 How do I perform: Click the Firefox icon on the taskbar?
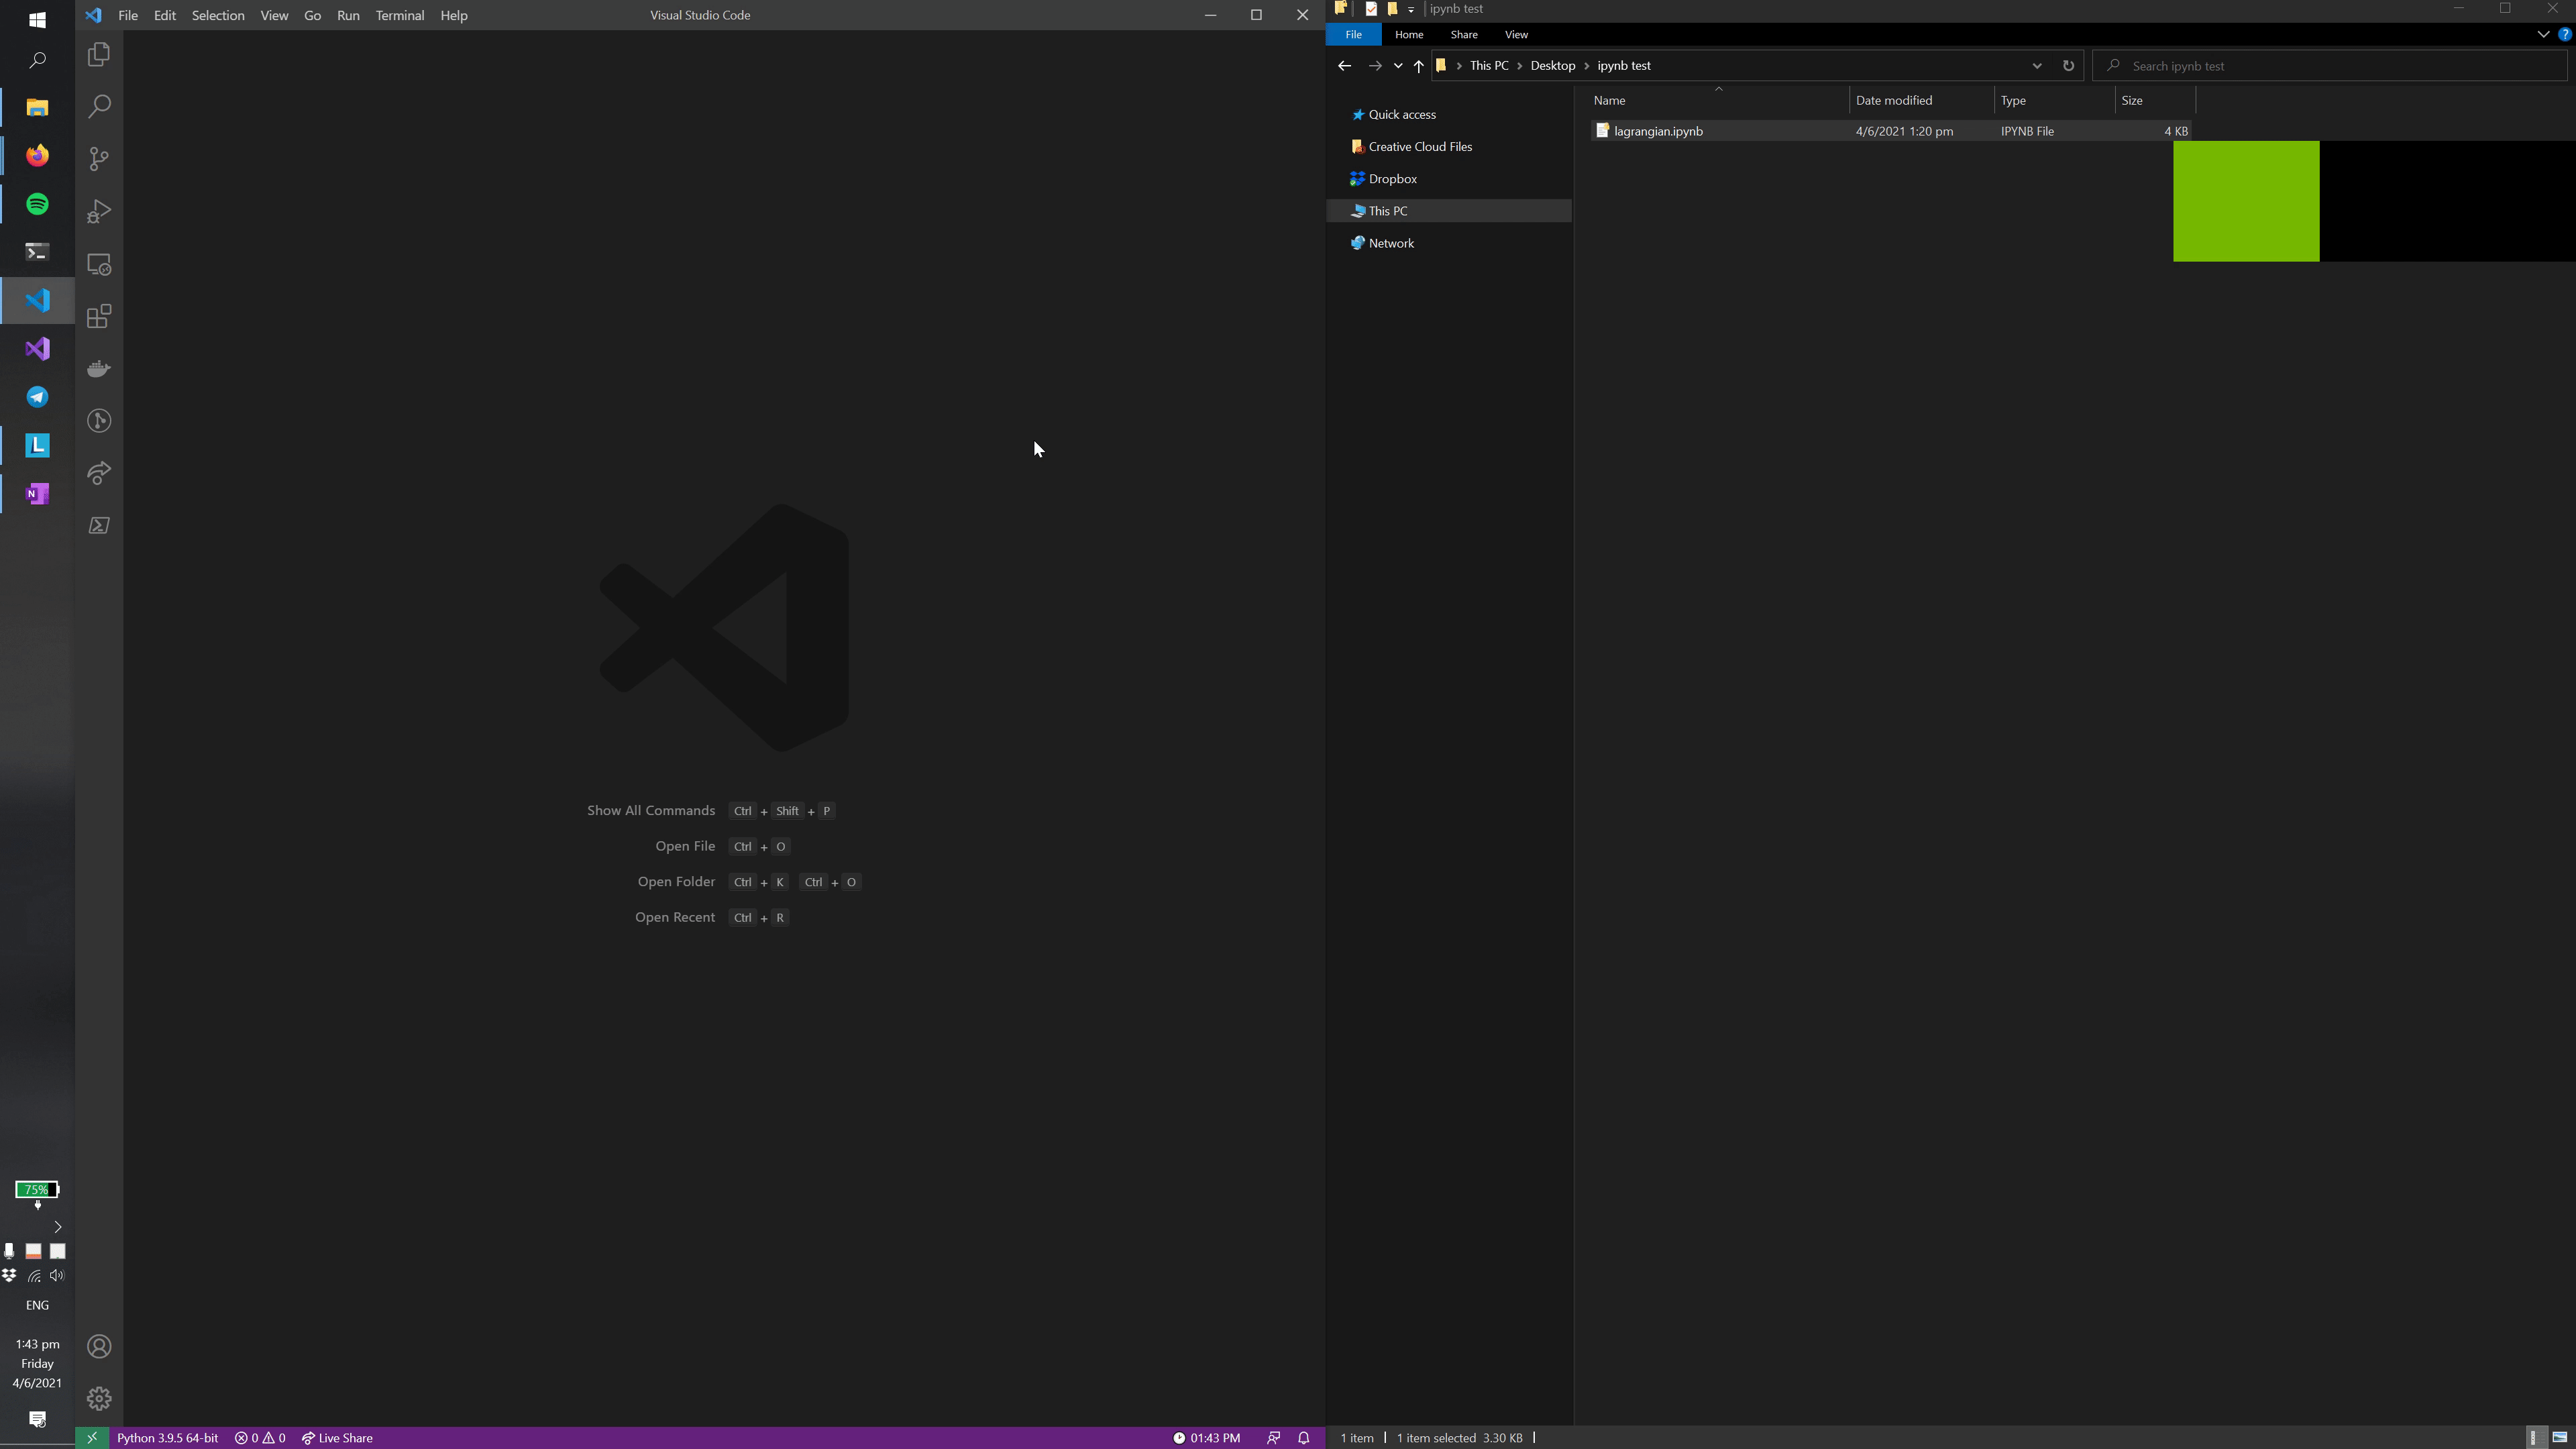pos(37,156)
